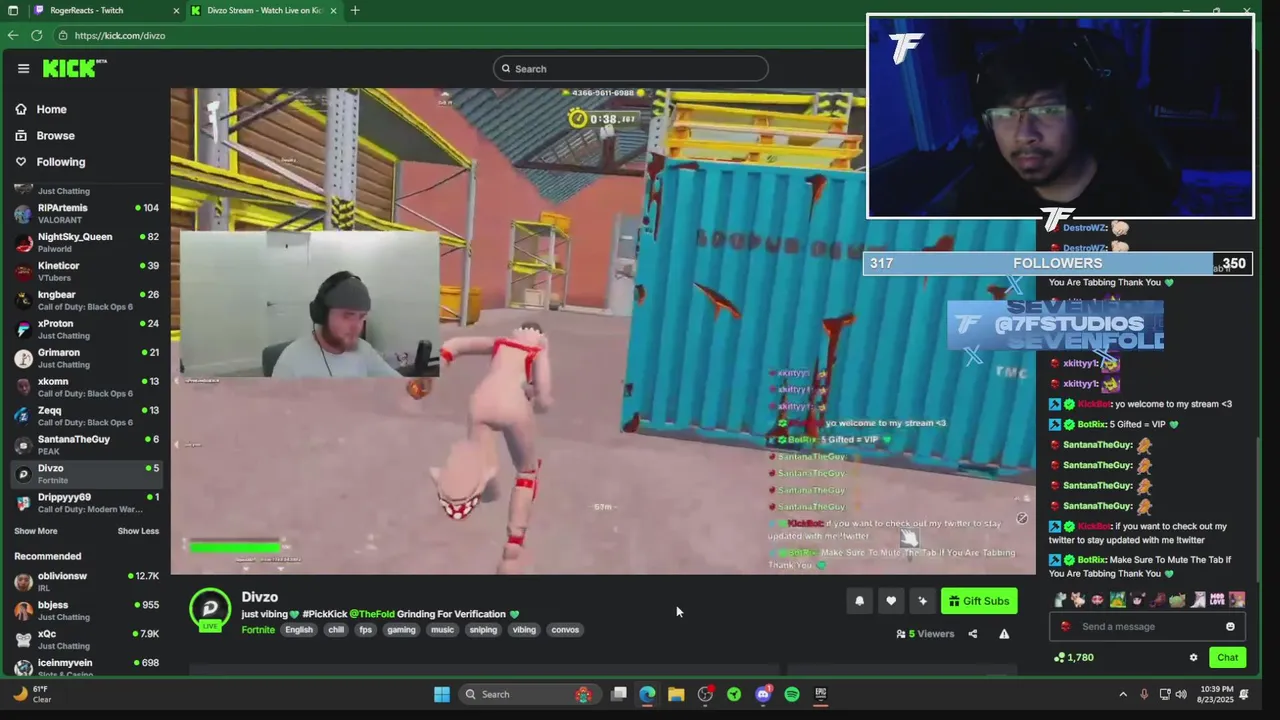1280x720 pixels.
Task: Open Spotify from the taskbar
Action: [792, 694]
